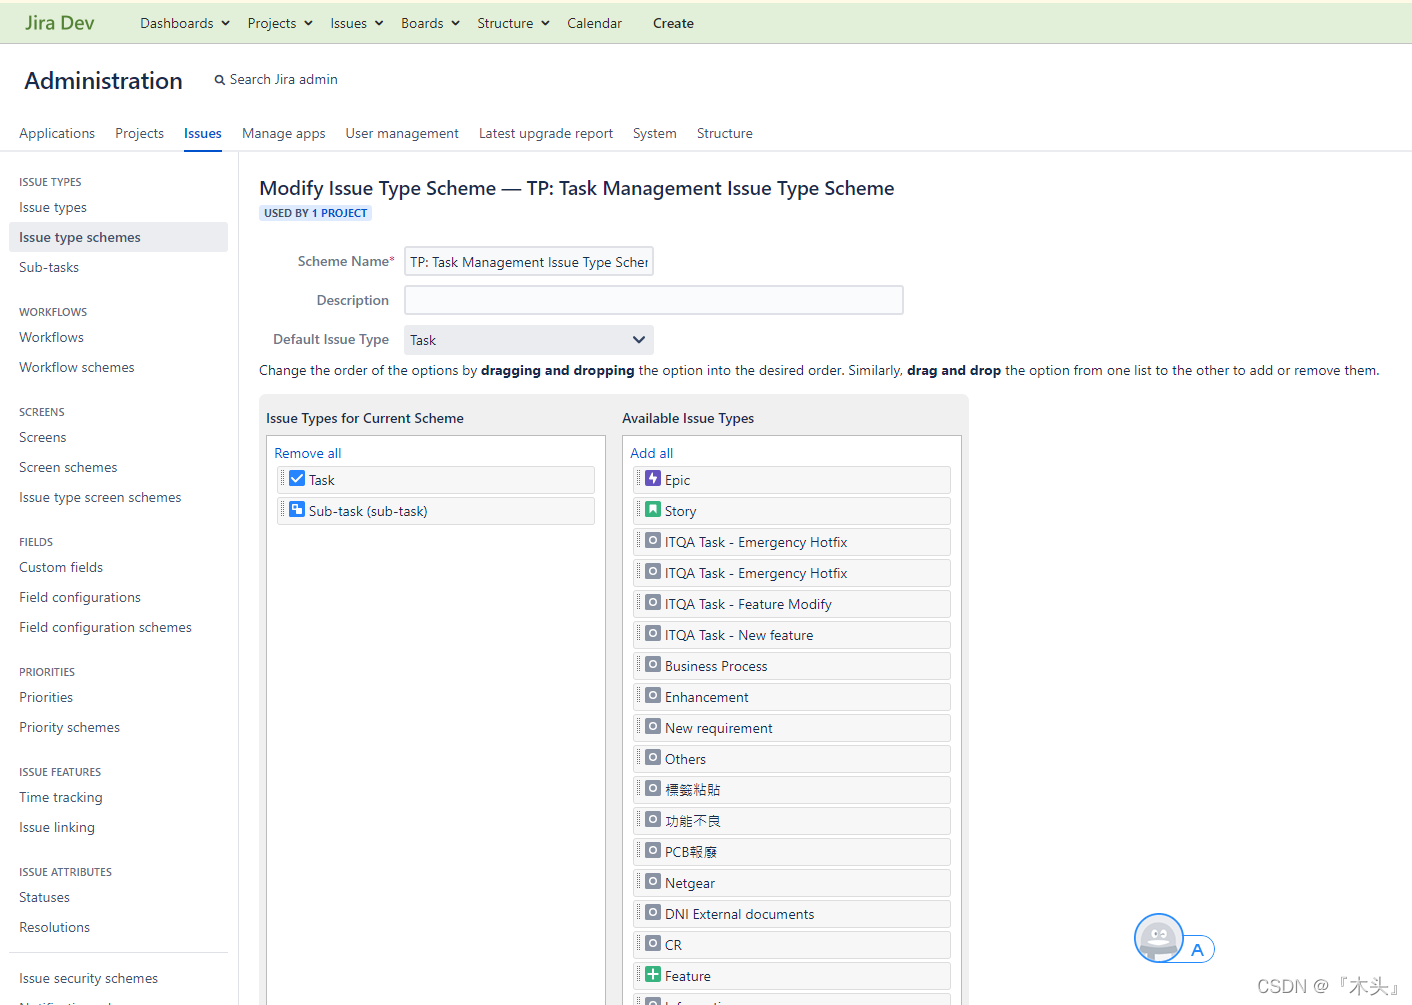1412x1005 pixels.
Task: Open Custom fields in sidebar
Action: [x=61, y=567]
